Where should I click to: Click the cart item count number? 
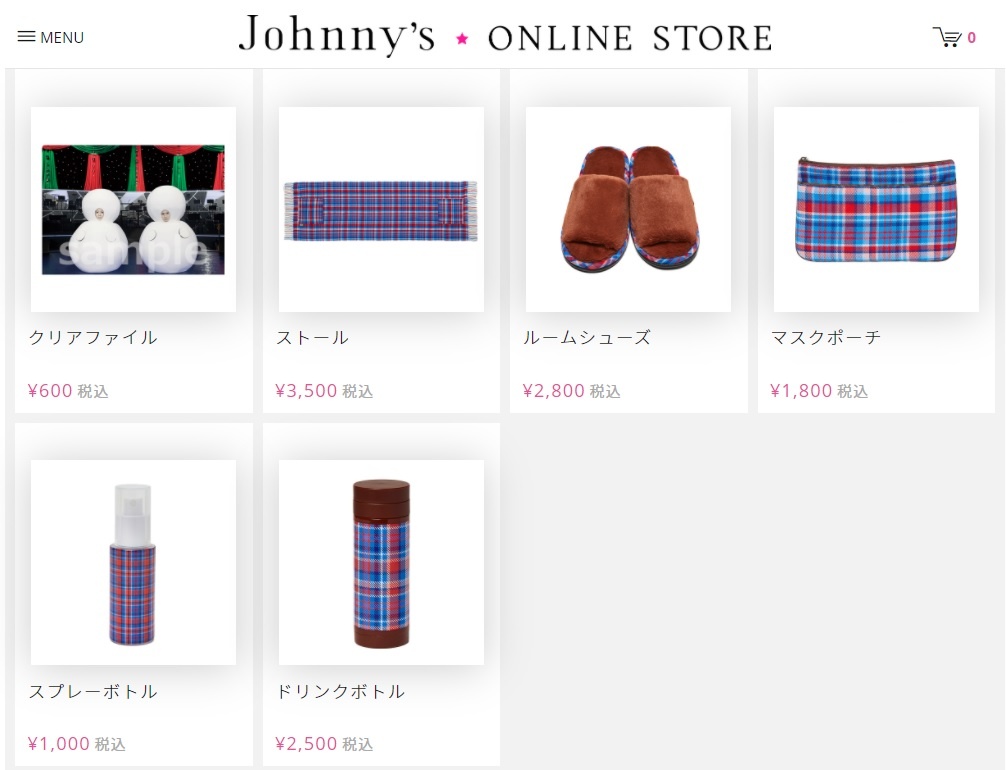click(971, 38)
